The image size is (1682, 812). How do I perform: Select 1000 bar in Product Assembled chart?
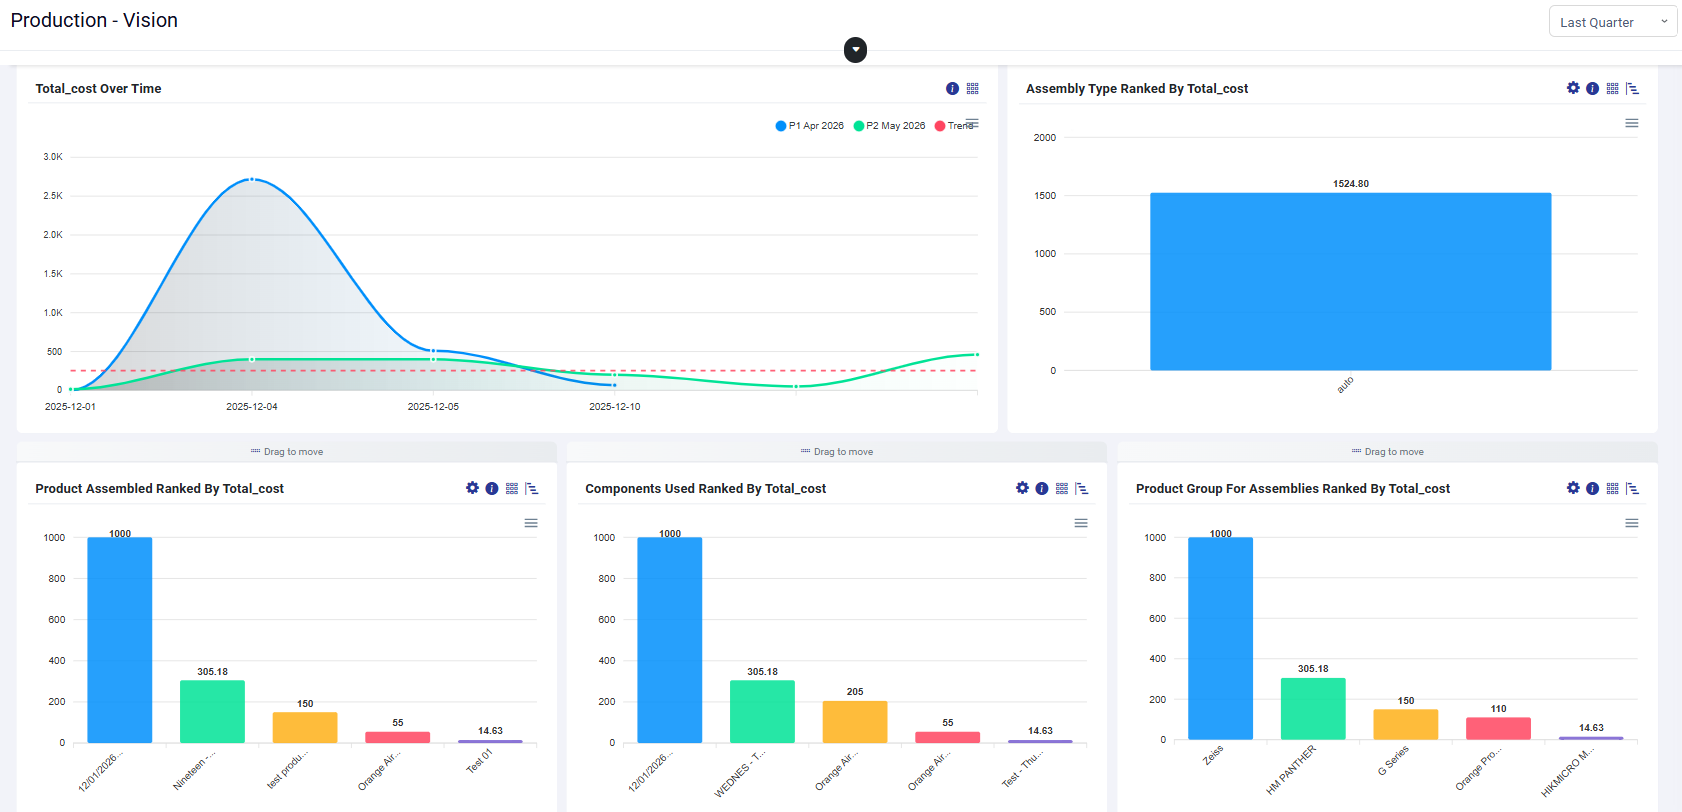click(120, 640)
